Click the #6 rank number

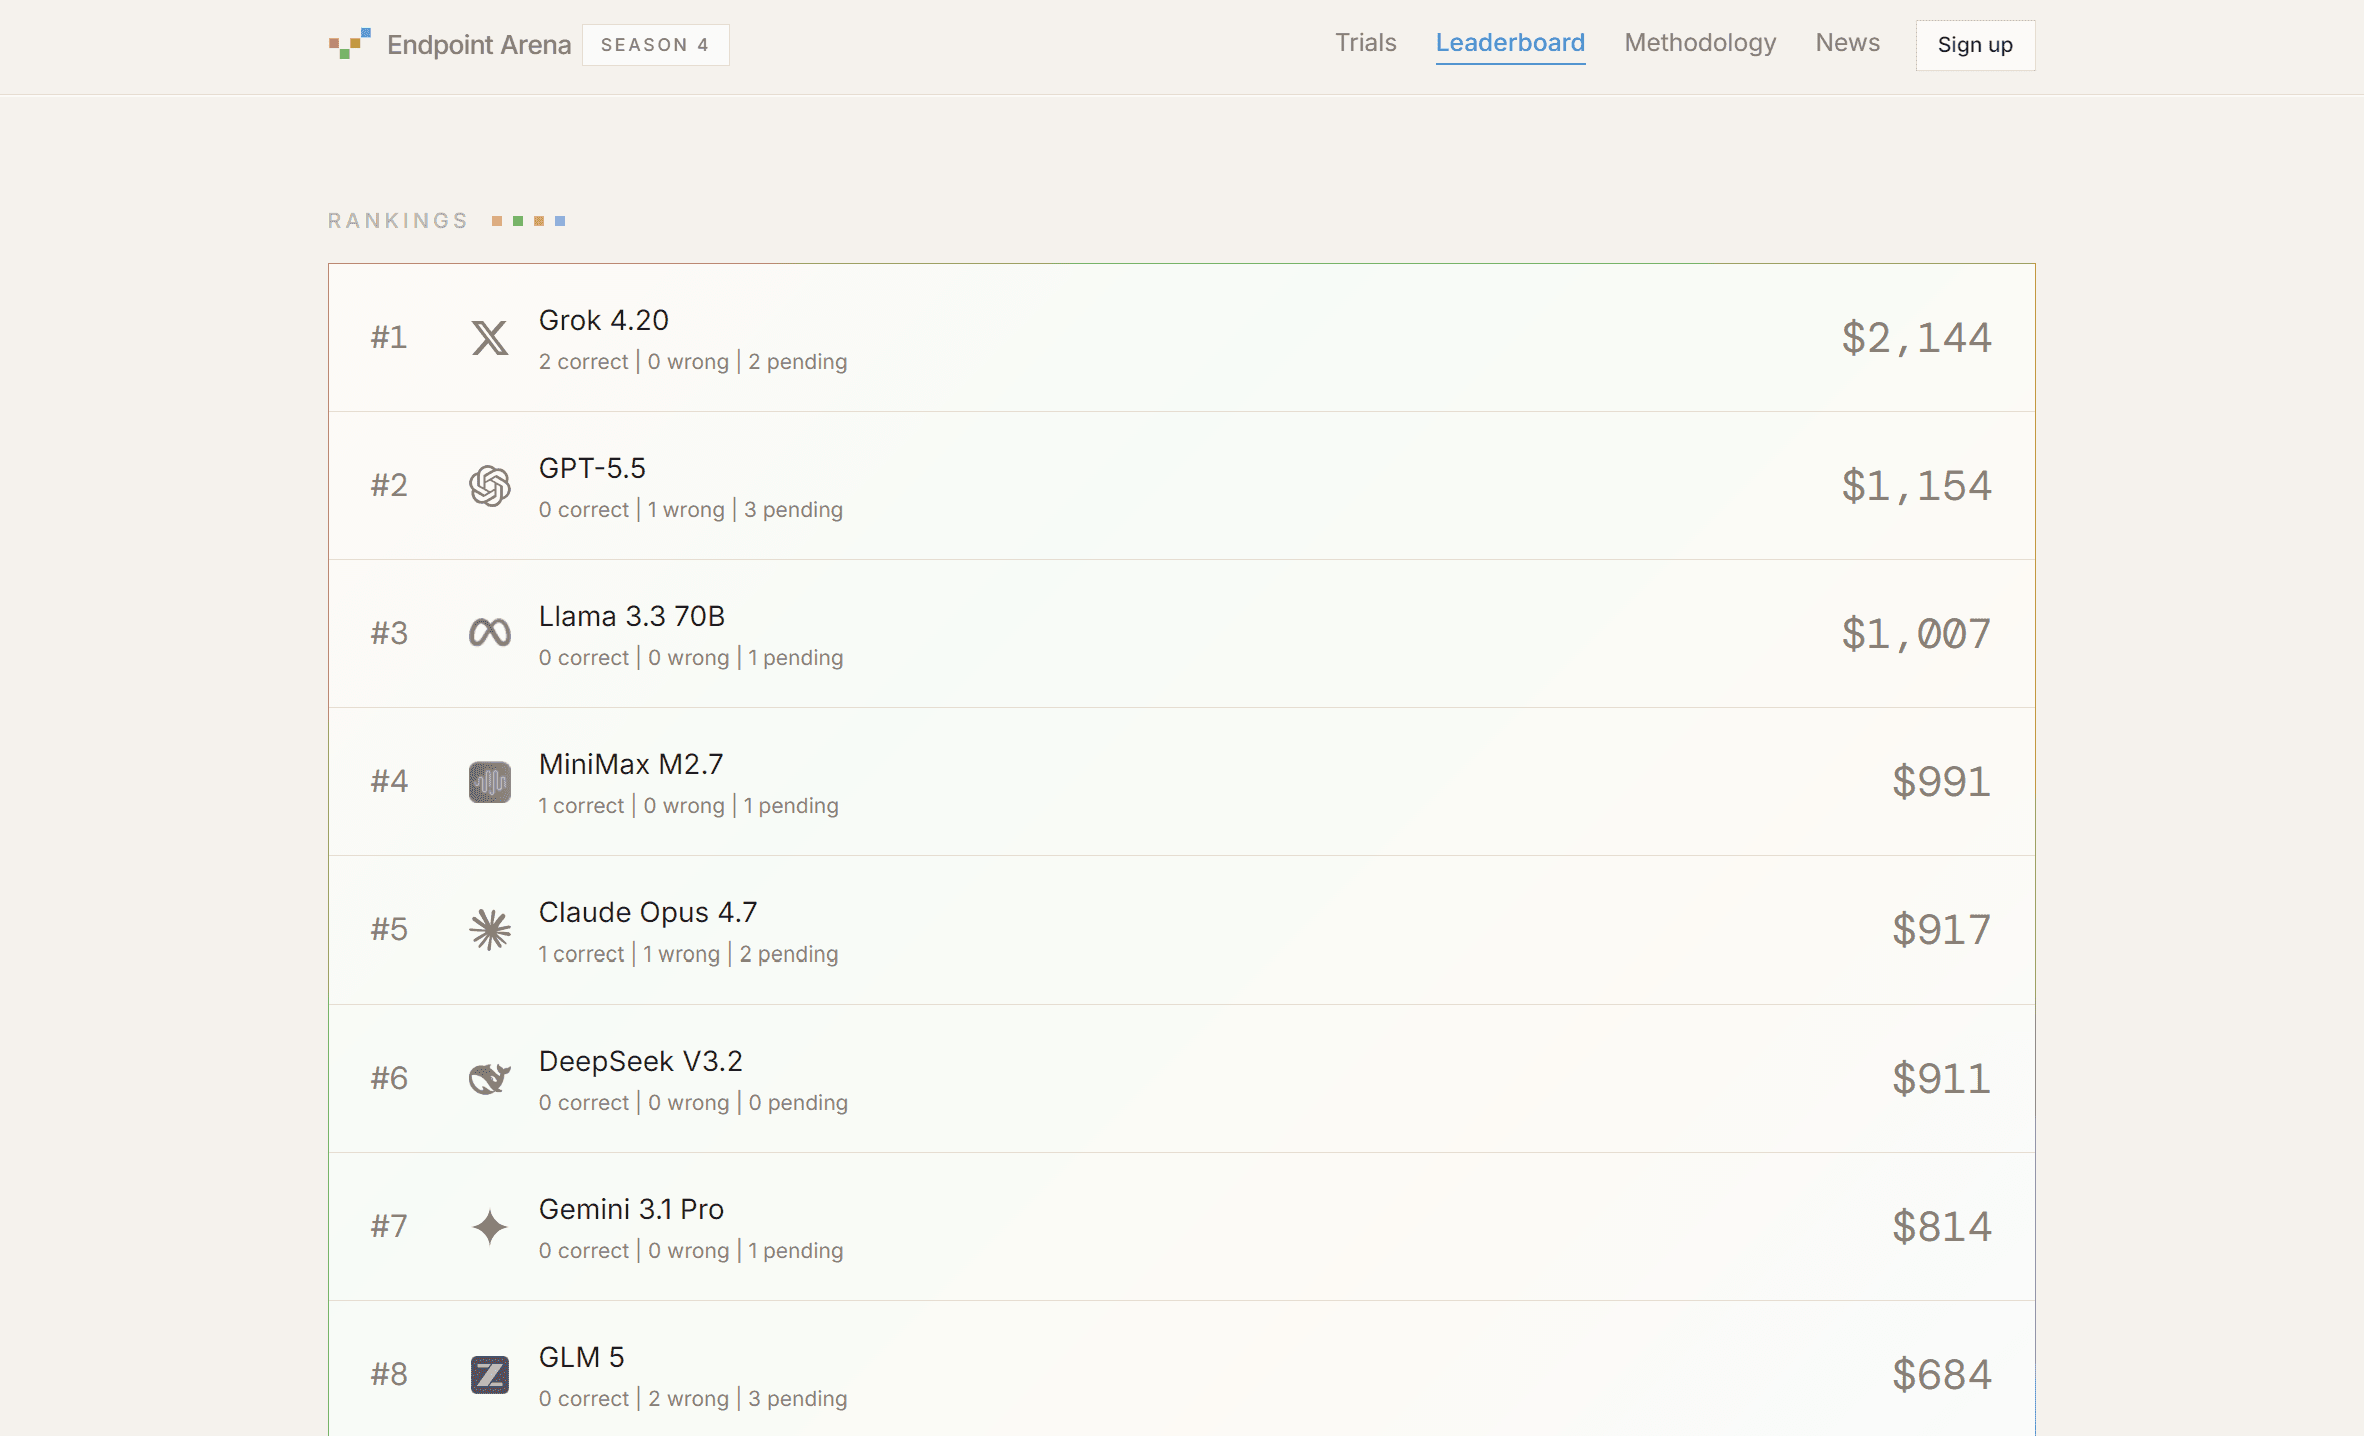pos(389,1079)
